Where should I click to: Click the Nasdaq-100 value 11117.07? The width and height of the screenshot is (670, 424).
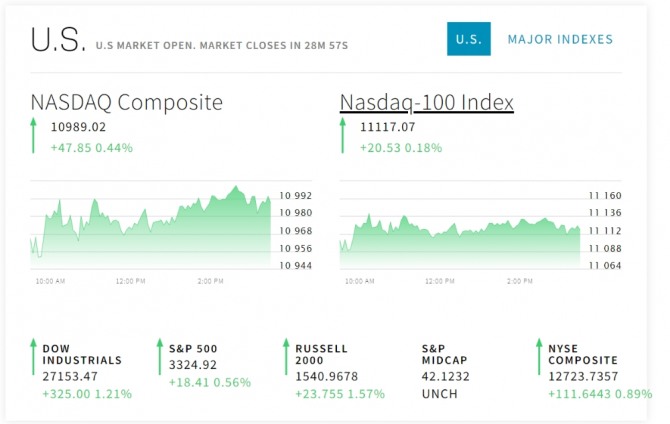click(387, 127)
